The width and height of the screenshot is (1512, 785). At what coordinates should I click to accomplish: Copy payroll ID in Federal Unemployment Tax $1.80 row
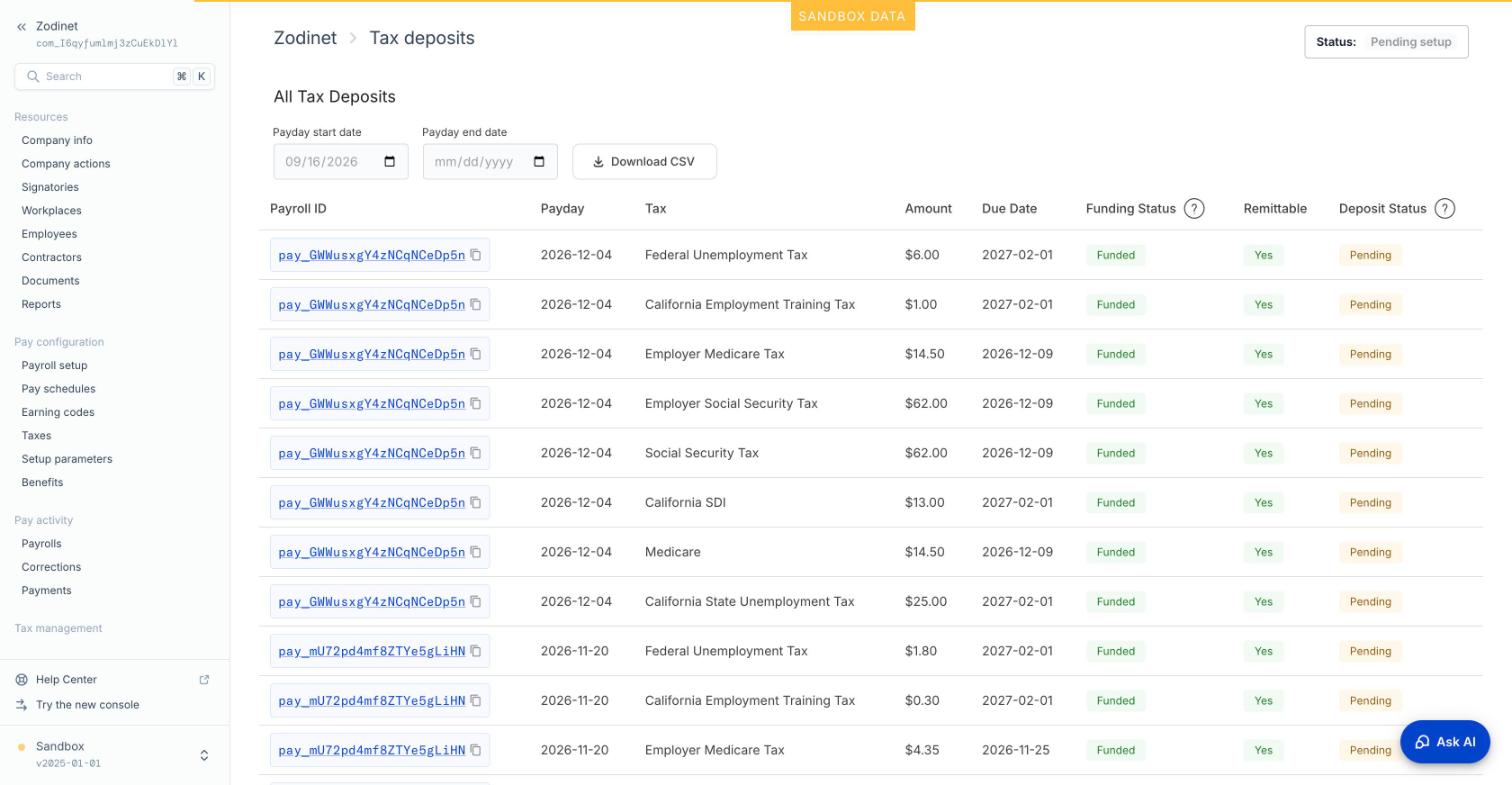(x=476, y=651)
